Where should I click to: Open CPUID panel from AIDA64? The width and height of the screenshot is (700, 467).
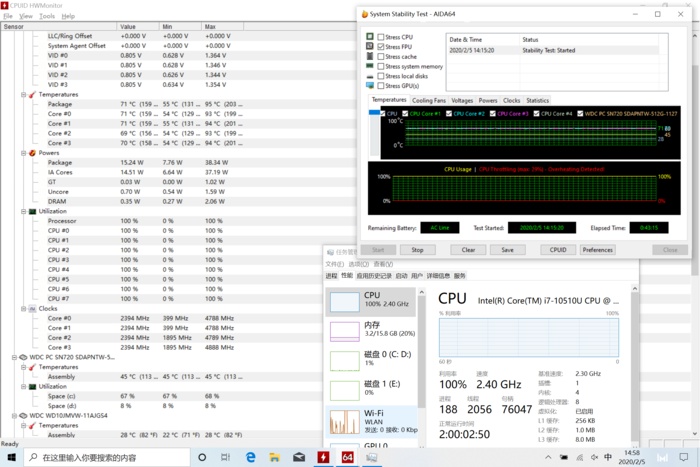click(558, 250)
